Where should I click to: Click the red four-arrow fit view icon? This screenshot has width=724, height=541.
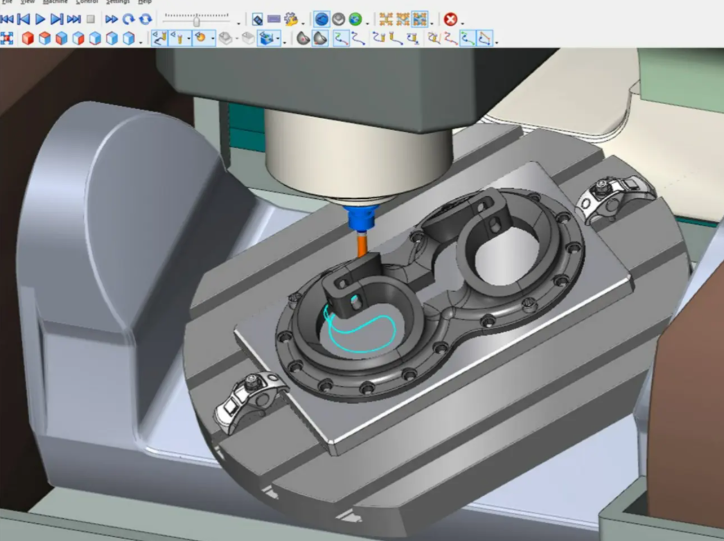(6, 38)
